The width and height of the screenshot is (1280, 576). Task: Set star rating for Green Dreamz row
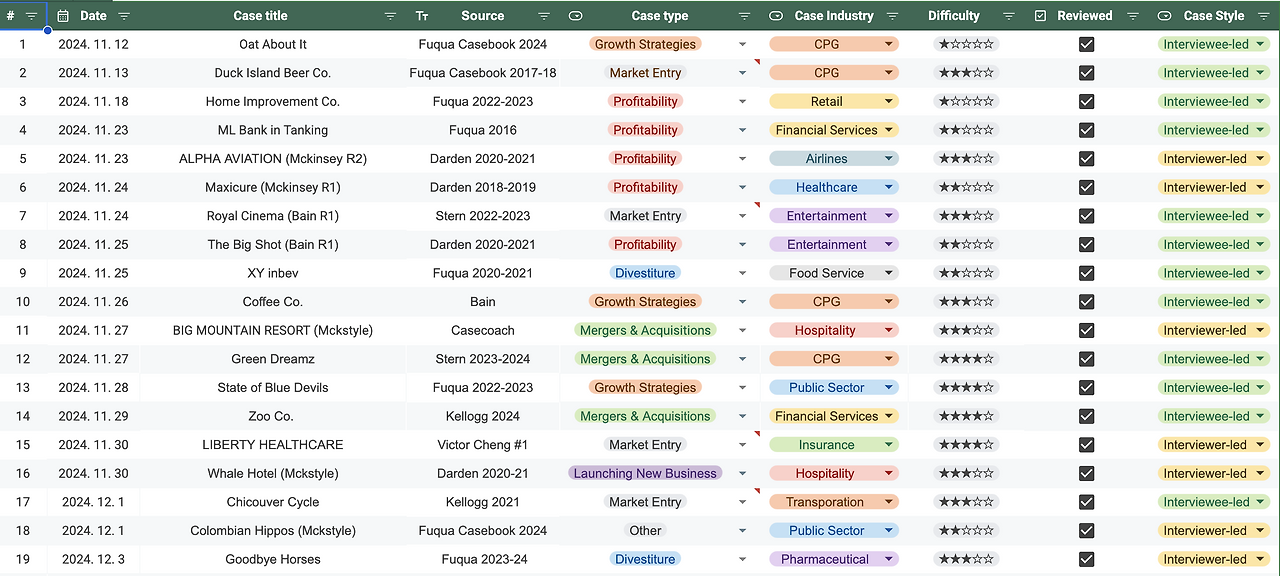pyautogui.click(x=965, y=359)
